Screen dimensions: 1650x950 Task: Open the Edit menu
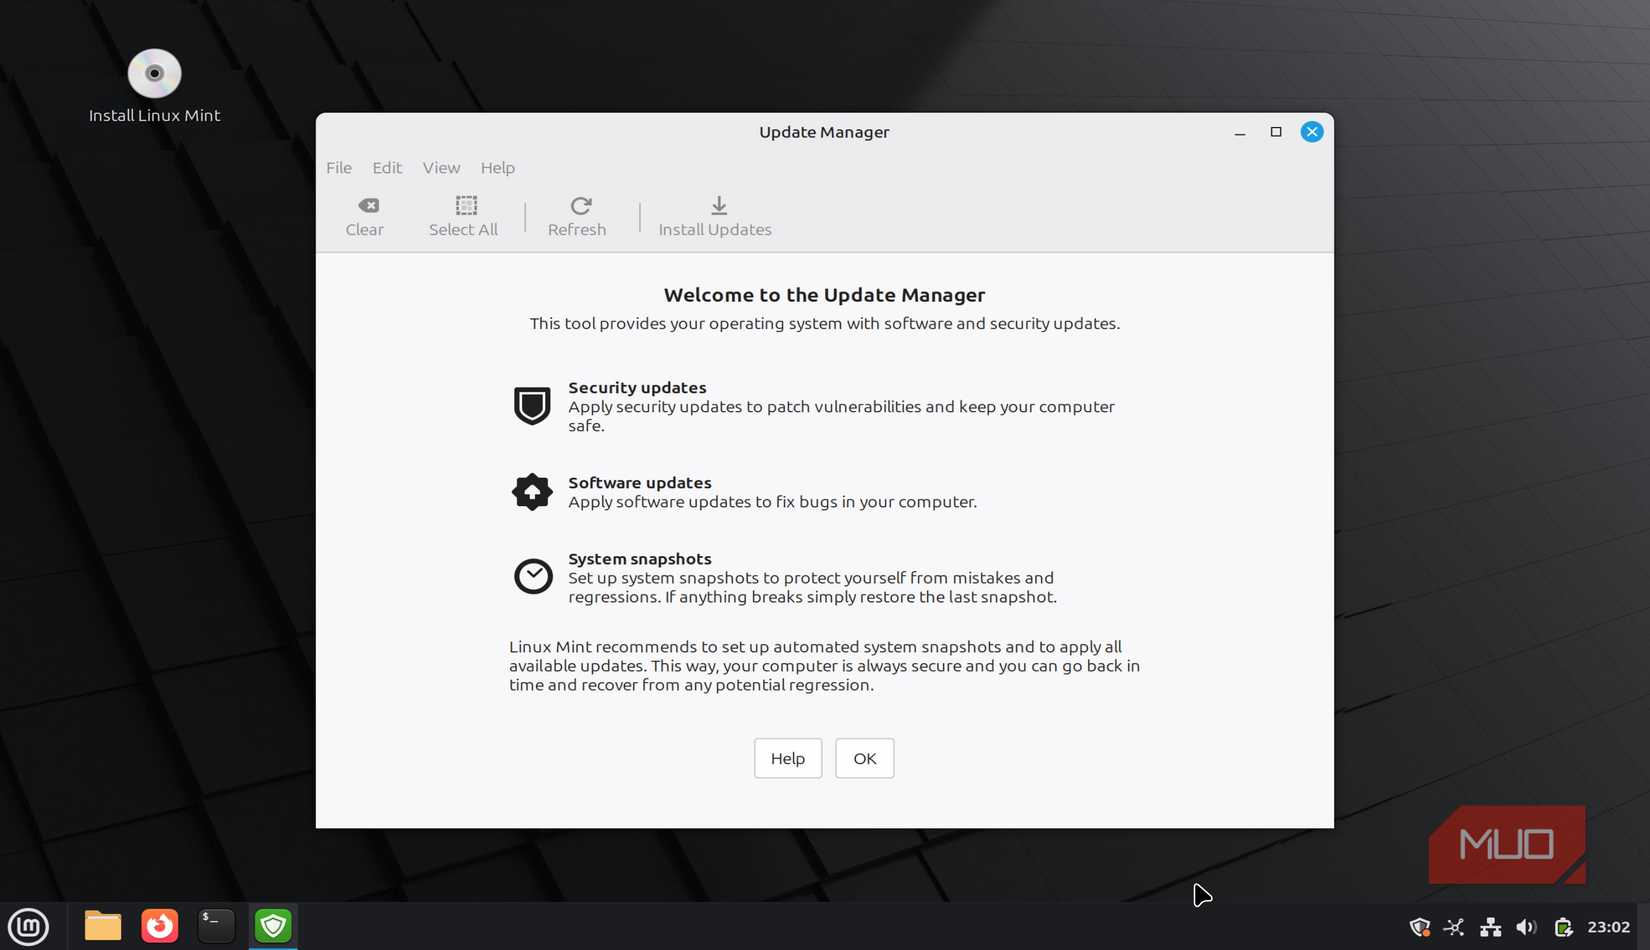point(386,167)
